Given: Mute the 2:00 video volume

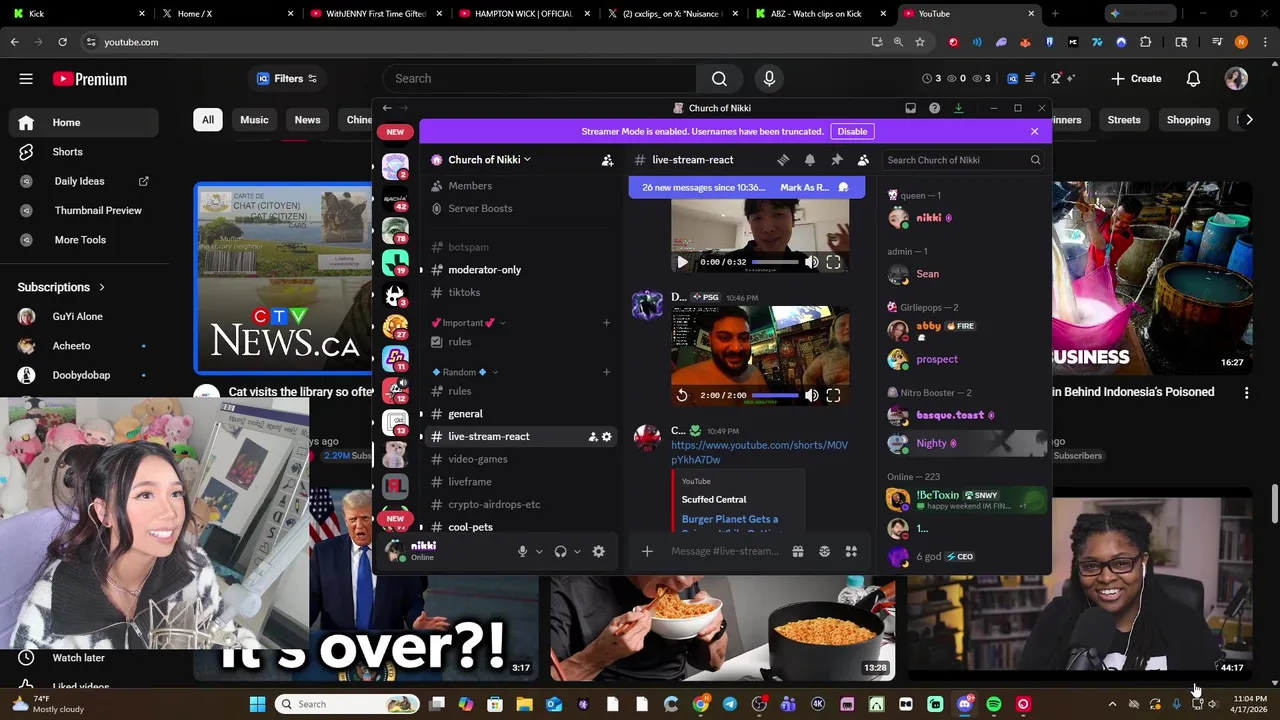Looking at the screenshot, I should [x=811, y=395].
